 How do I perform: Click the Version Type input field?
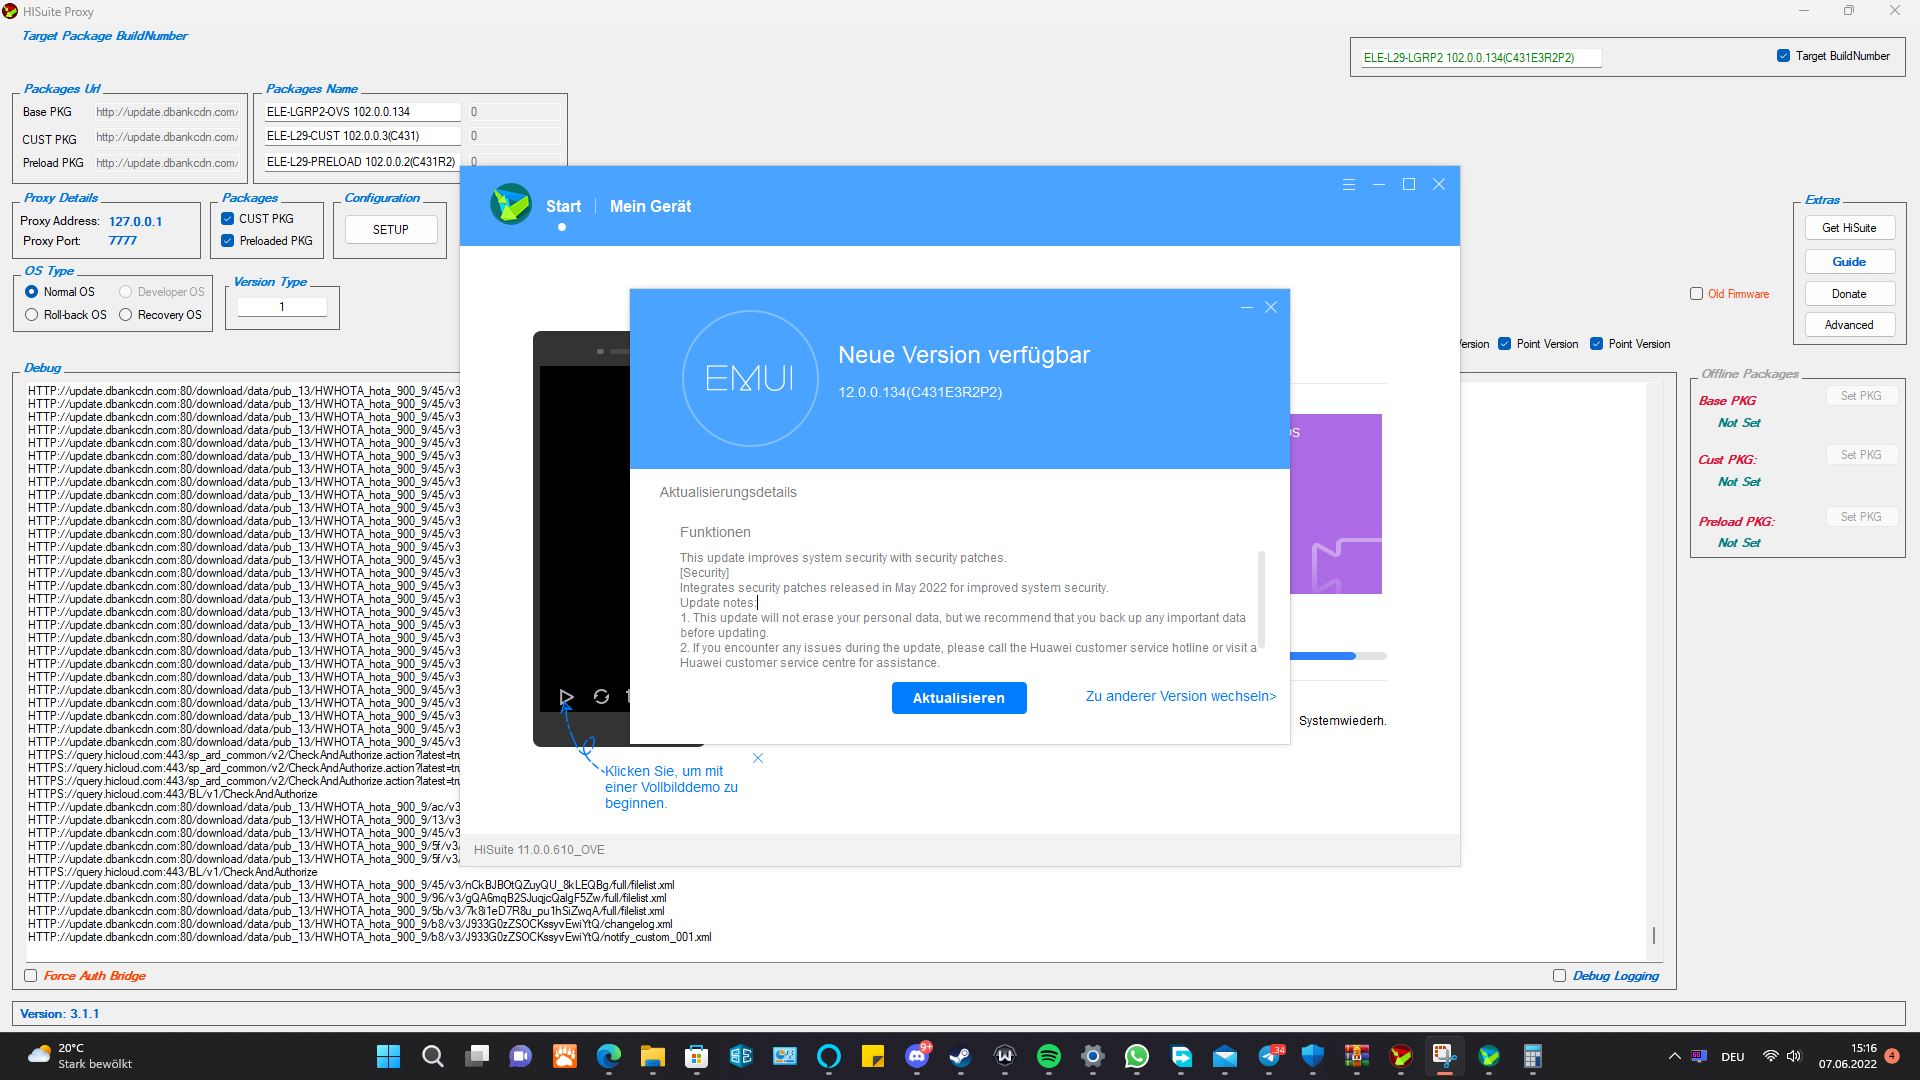[x=282, y=307]
